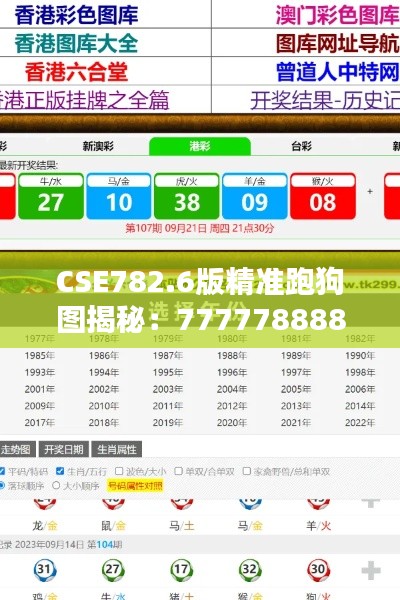Click the 马/土 label
This screenshot has width=400, height=600.
coord(181,526)
